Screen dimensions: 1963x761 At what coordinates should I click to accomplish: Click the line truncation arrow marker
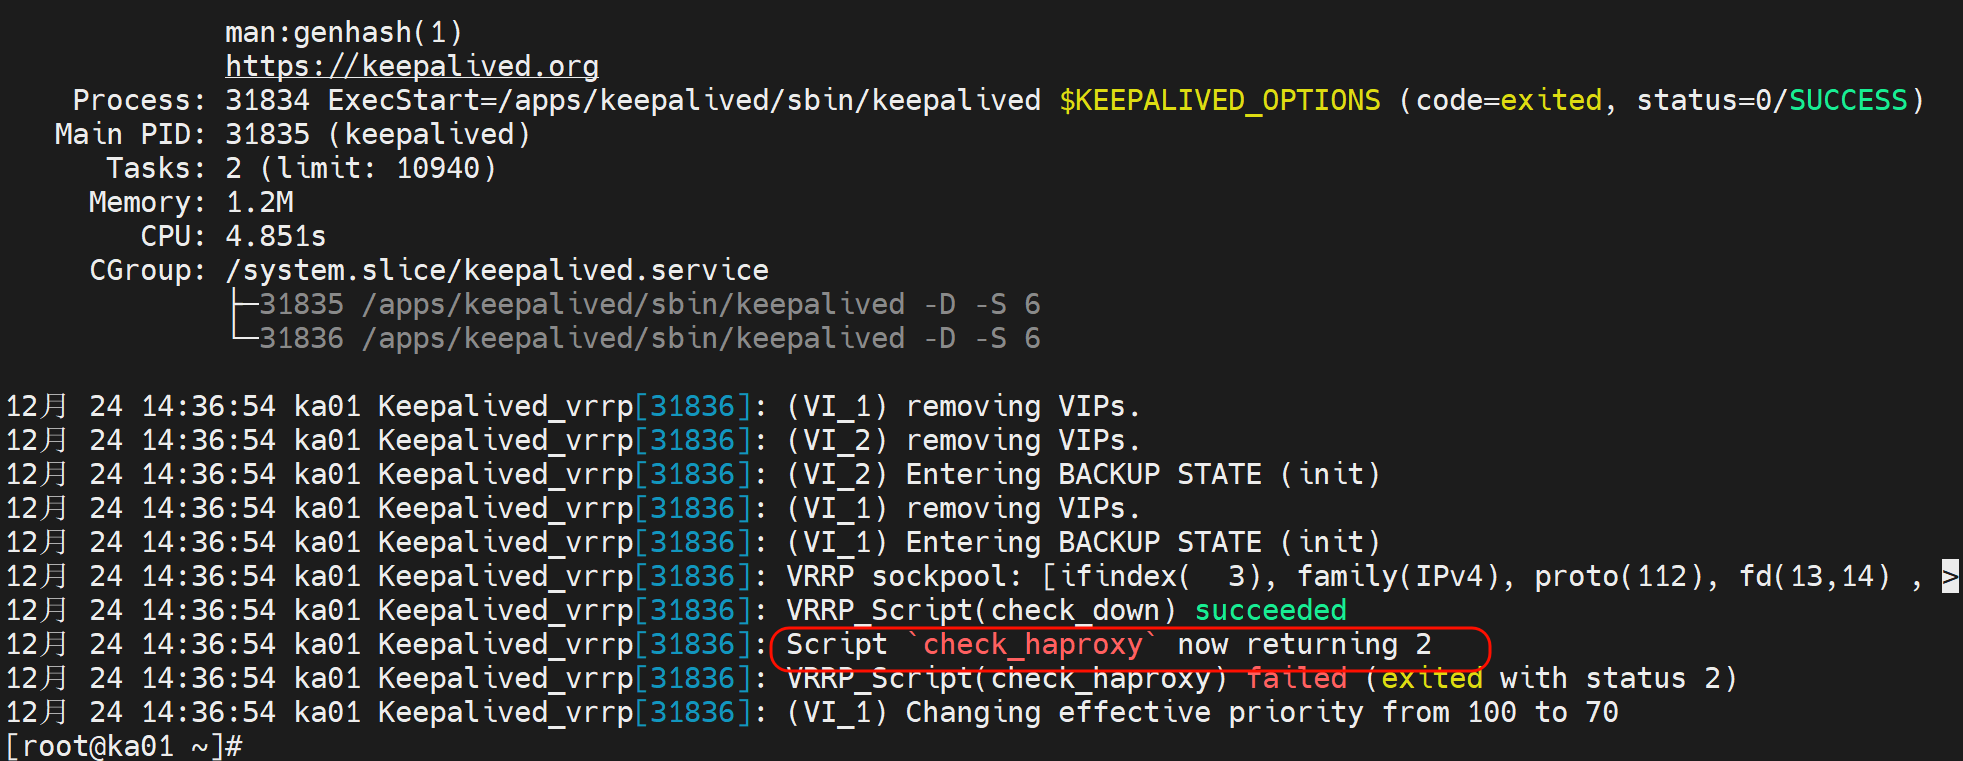coord(1949,576)
